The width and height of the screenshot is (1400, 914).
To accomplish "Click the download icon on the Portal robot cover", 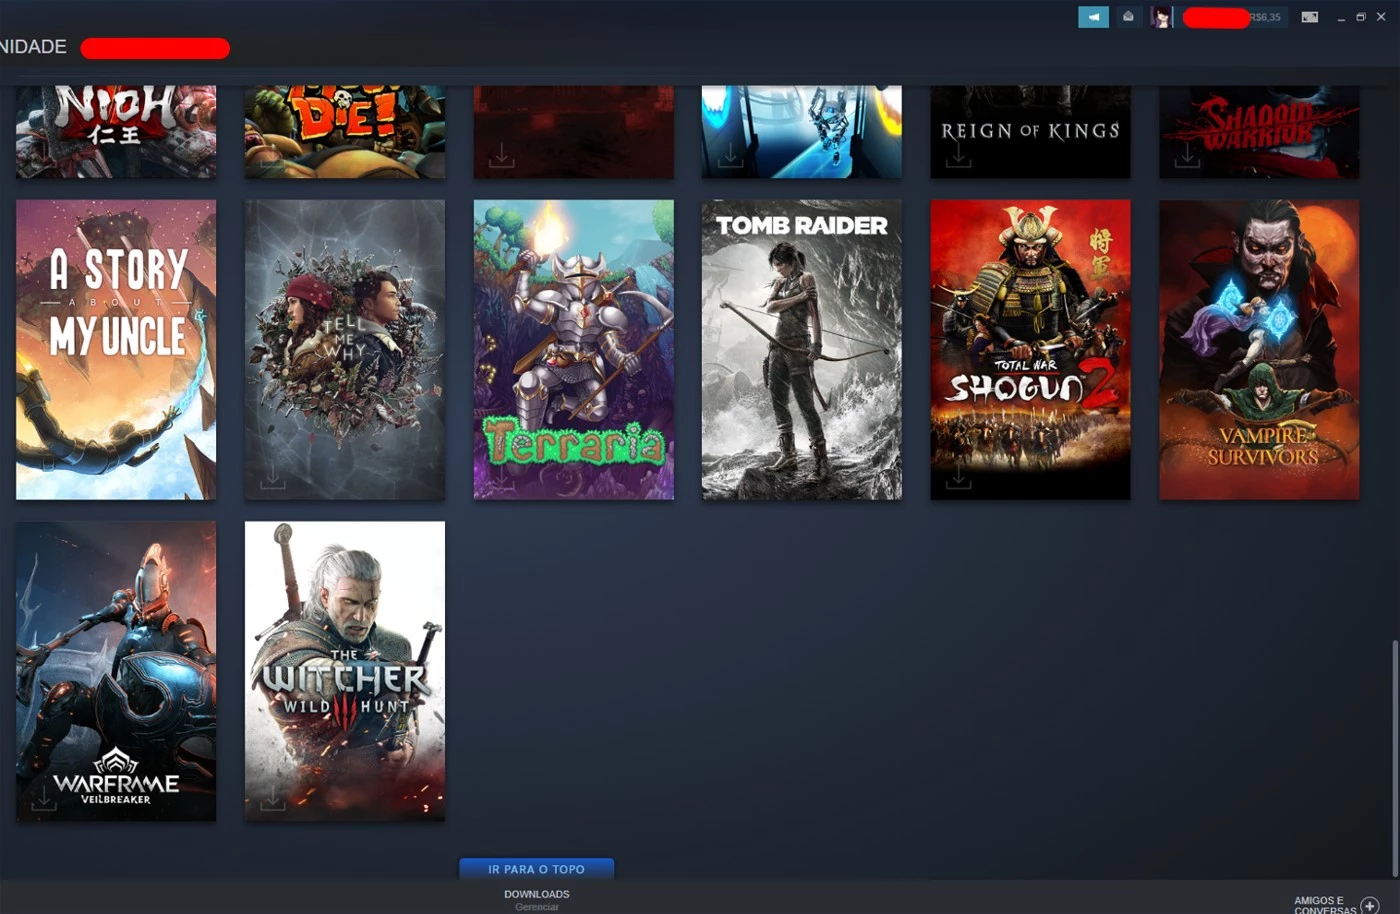I will tap(730, 155).
